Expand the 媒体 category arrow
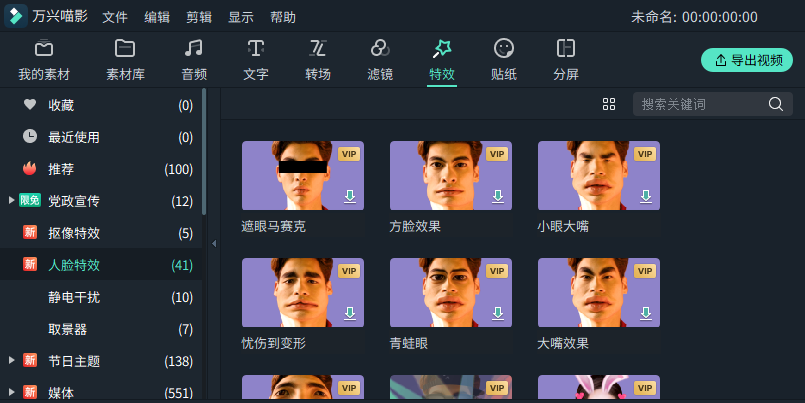The height and width of the screenshot is (403, 805). (x=11, y=392)
